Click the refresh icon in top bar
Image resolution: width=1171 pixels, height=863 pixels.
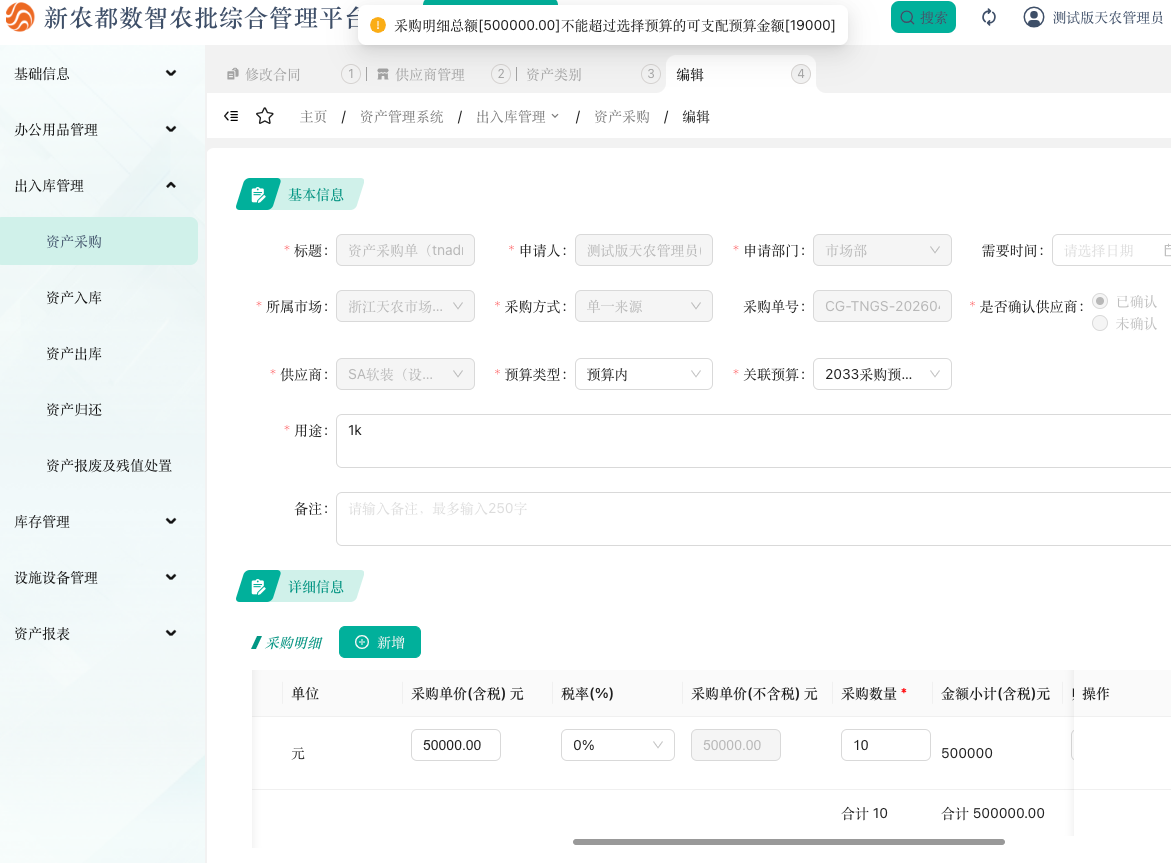coord(989,17)
